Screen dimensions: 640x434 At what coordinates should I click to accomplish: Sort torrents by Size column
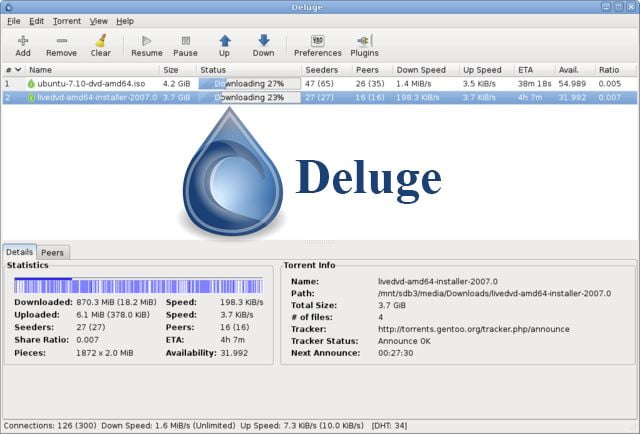tap(178, 70)
